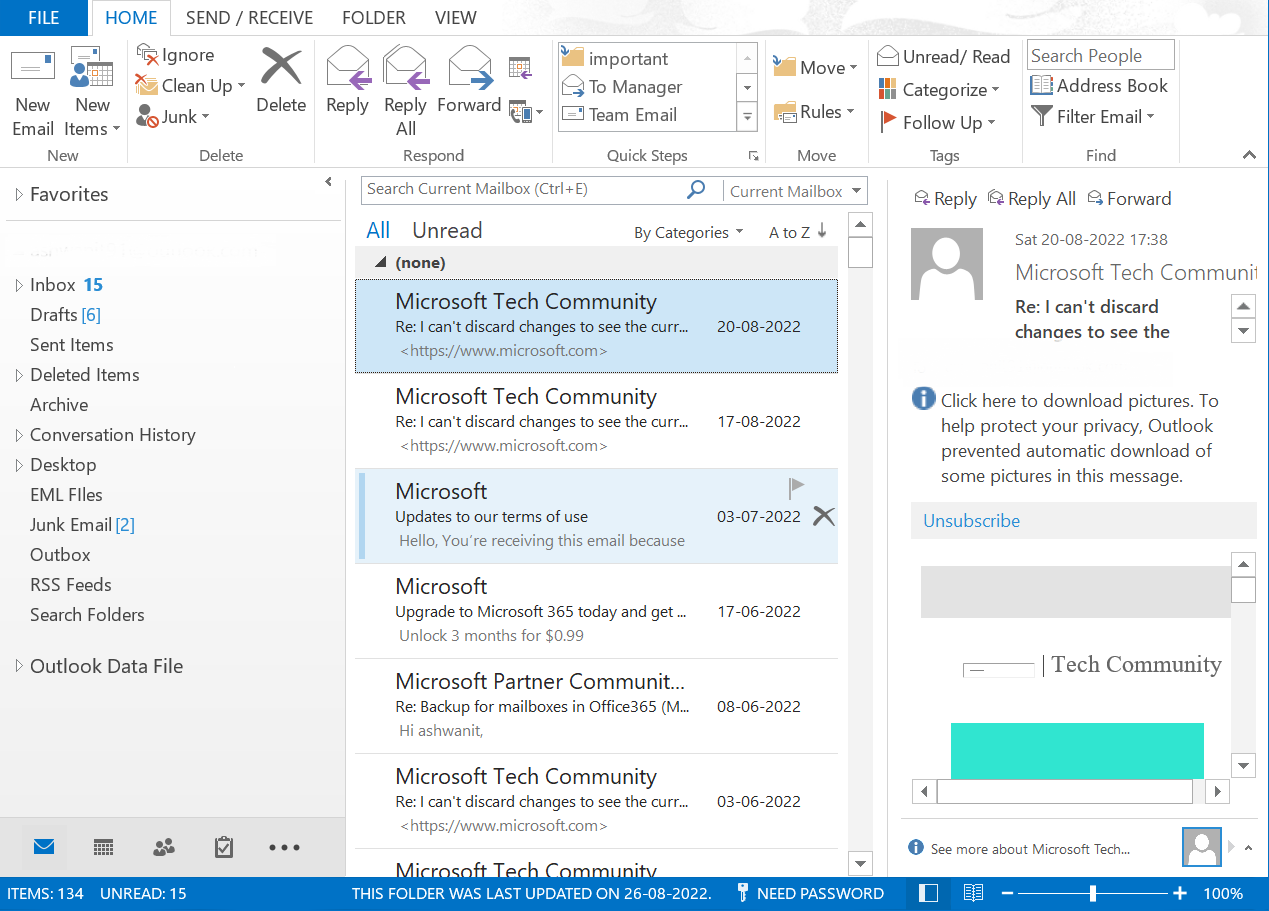
Task: Open the Rules dropdown
Action: coord(814,112)
